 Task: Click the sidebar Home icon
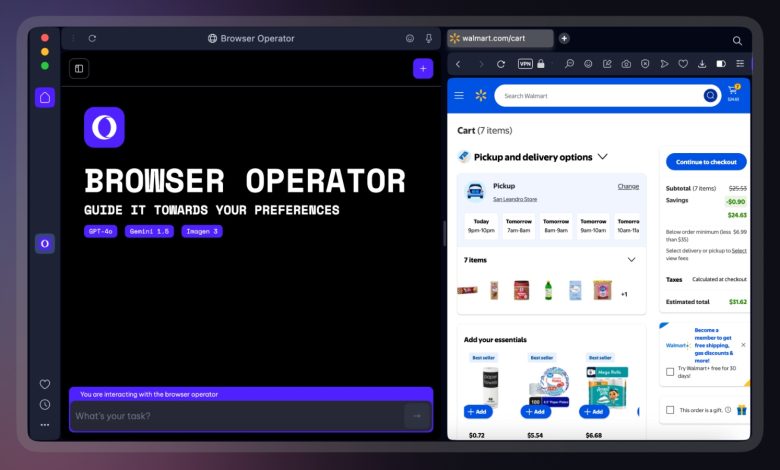[45, 97]
